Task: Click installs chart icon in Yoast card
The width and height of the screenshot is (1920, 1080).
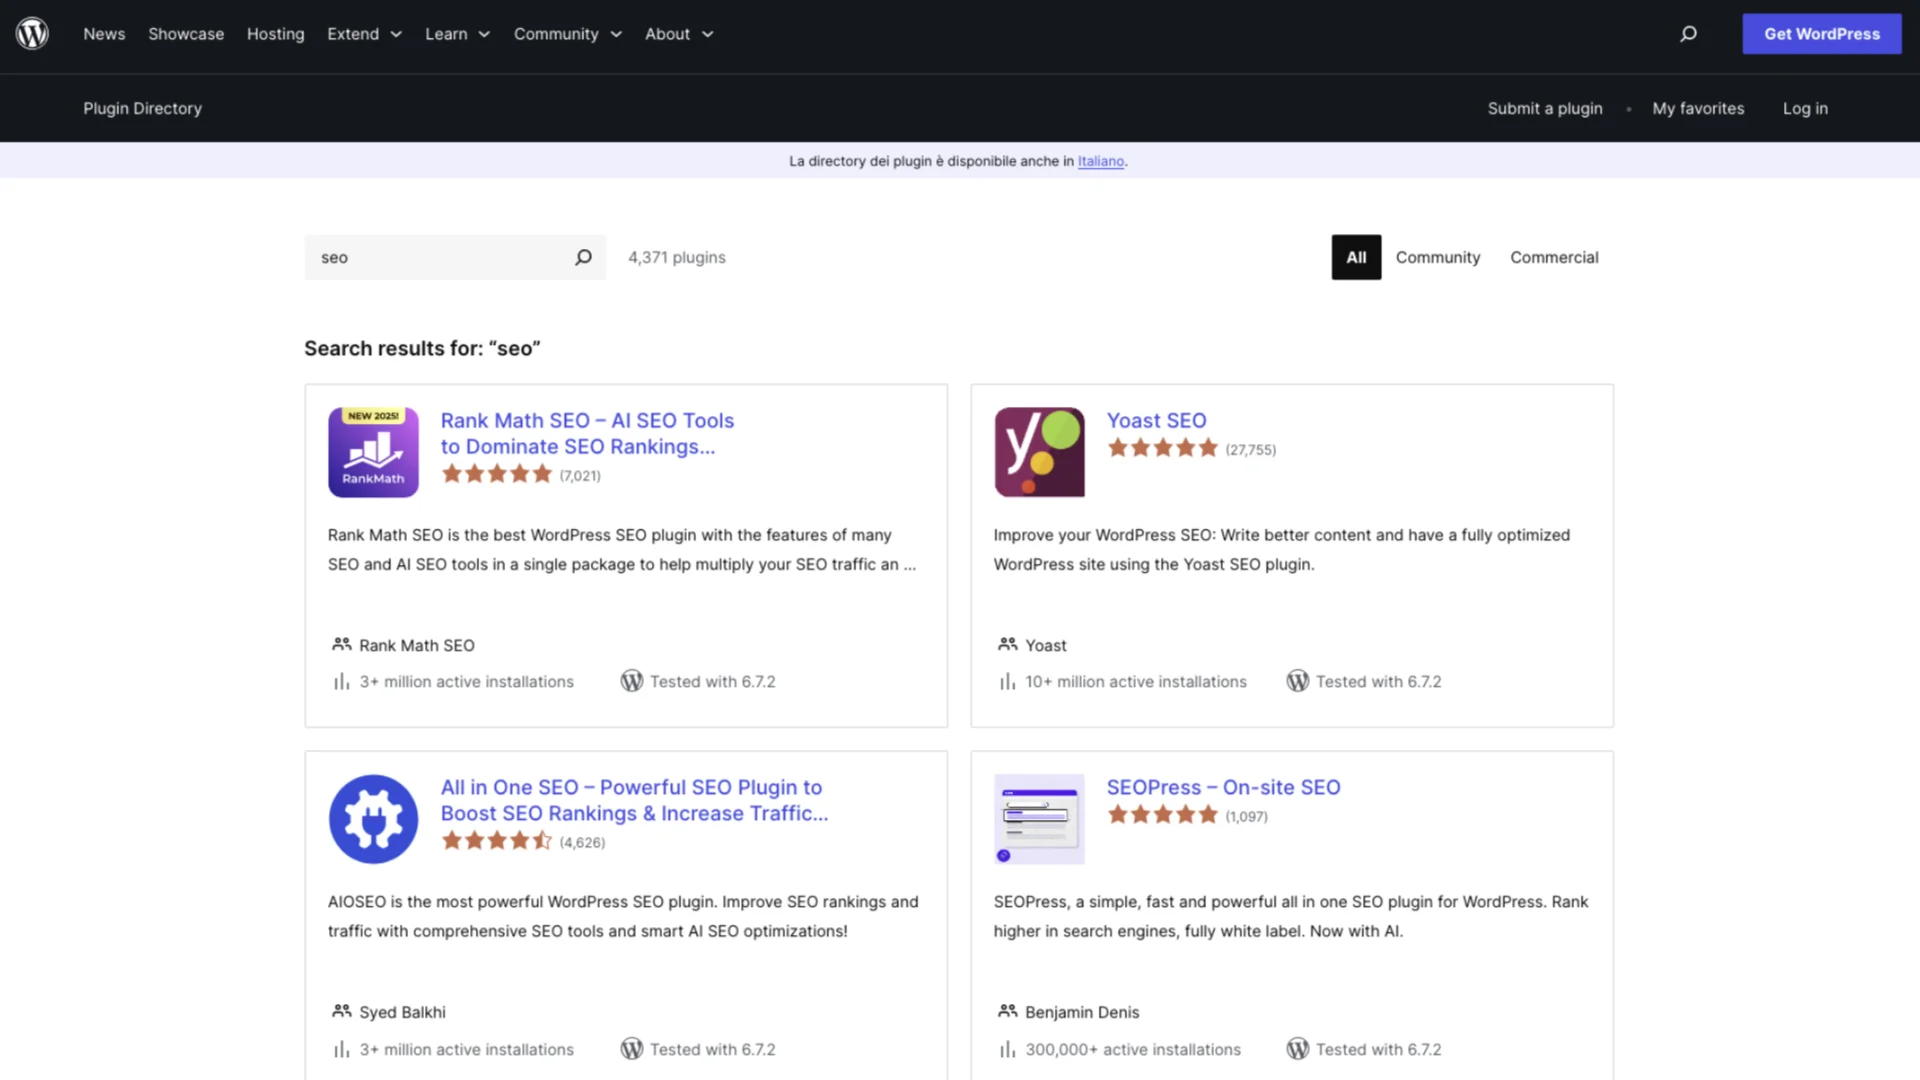Action: tap(1007, 682)
